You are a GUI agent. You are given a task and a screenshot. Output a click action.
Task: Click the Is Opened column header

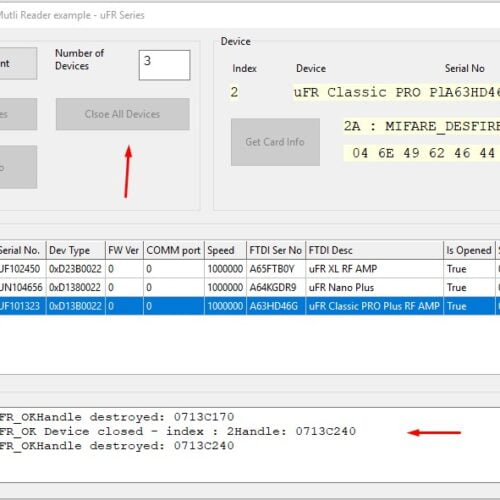pyautogui.click(x=469, y=250)
